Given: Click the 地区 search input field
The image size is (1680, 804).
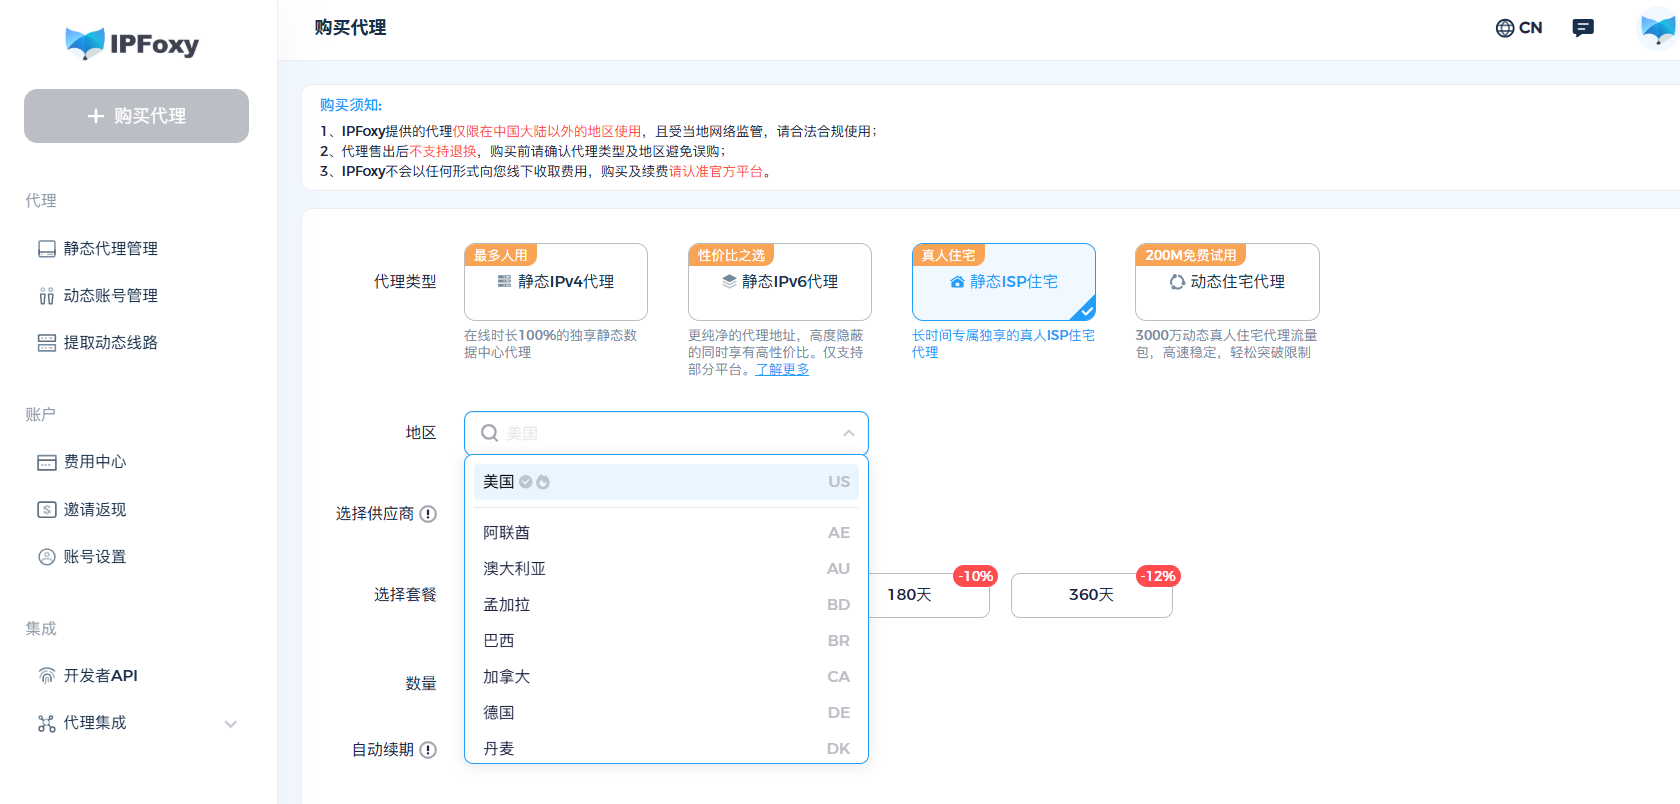Looking at the screenshot, I should pyautogui.click(x=666, y=433).
